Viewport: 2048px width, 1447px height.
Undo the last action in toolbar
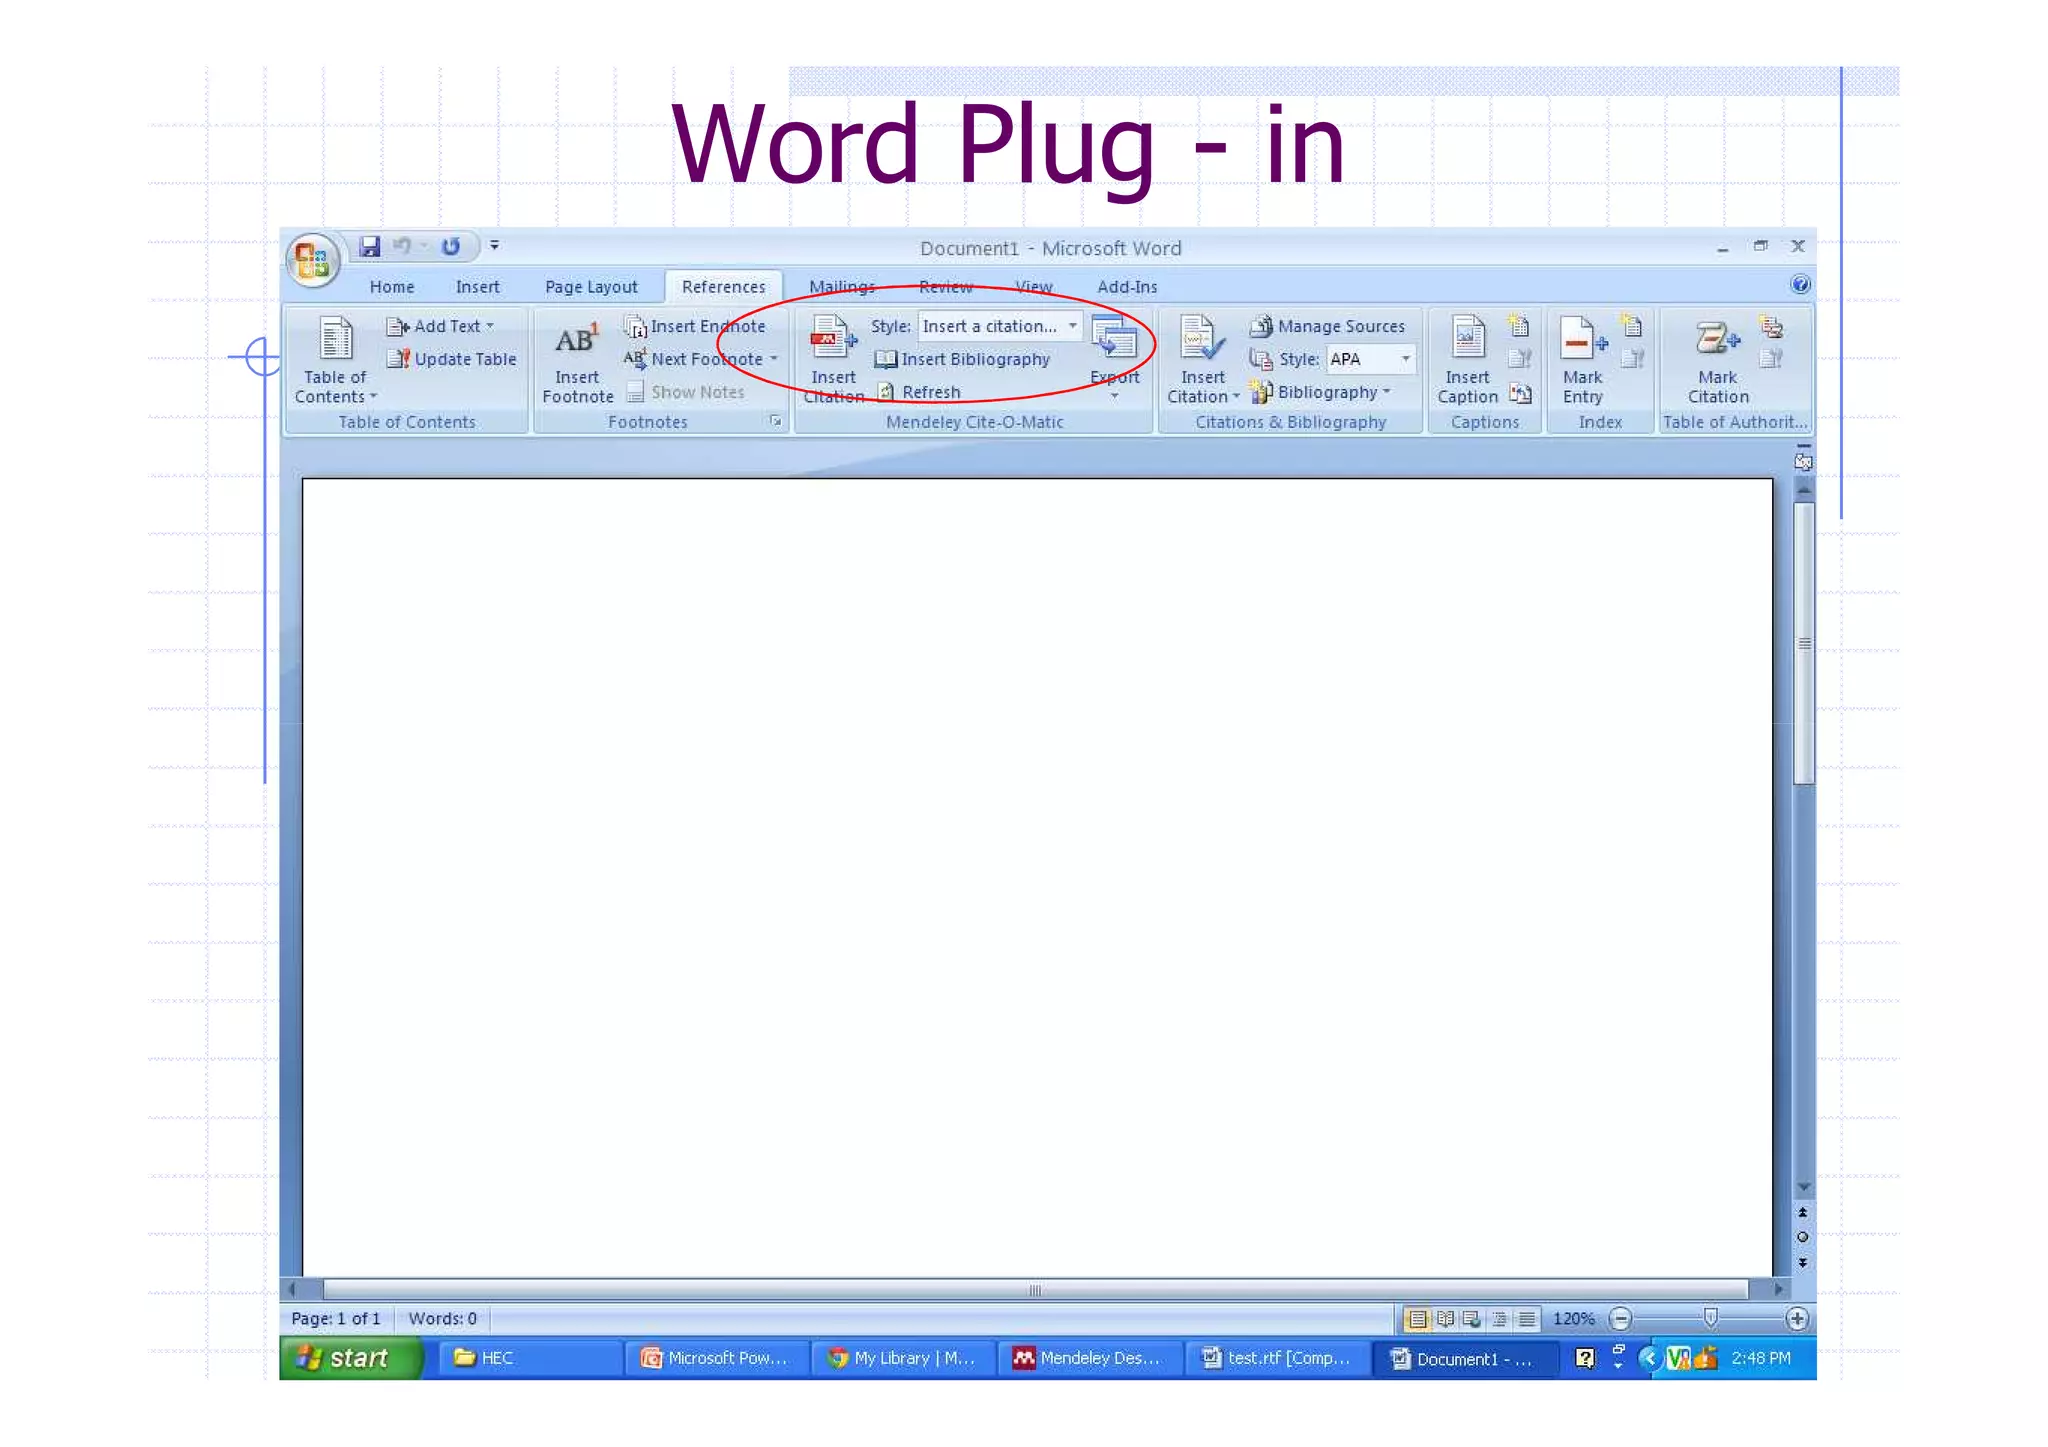click(402, 246)
